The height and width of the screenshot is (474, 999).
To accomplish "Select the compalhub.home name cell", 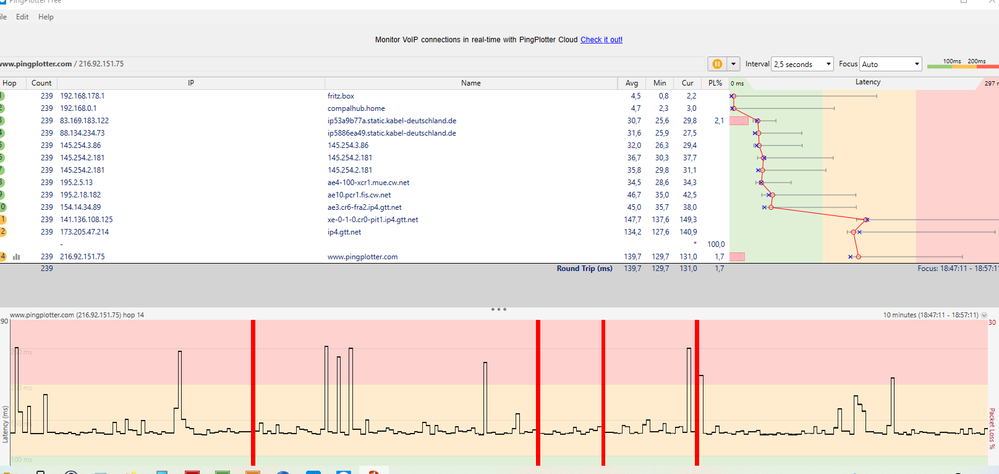I will coord(356,108).
